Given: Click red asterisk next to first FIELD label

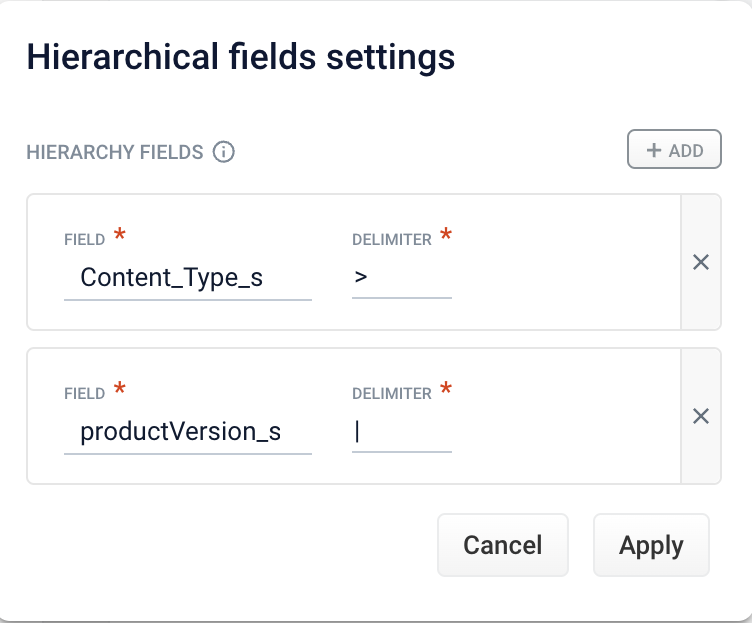Looking at the screenshot, I should 120,236.
